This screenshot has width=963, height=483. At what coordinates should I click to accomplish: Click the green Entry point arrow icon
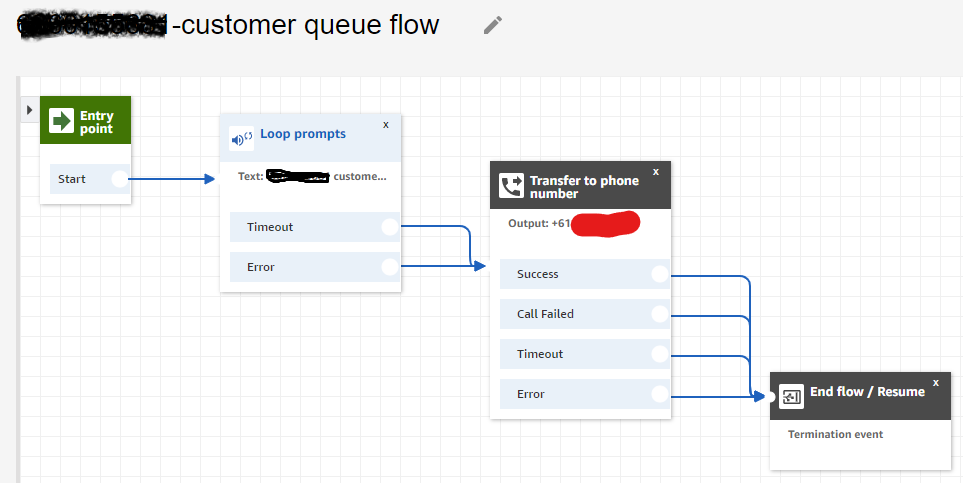61,121
